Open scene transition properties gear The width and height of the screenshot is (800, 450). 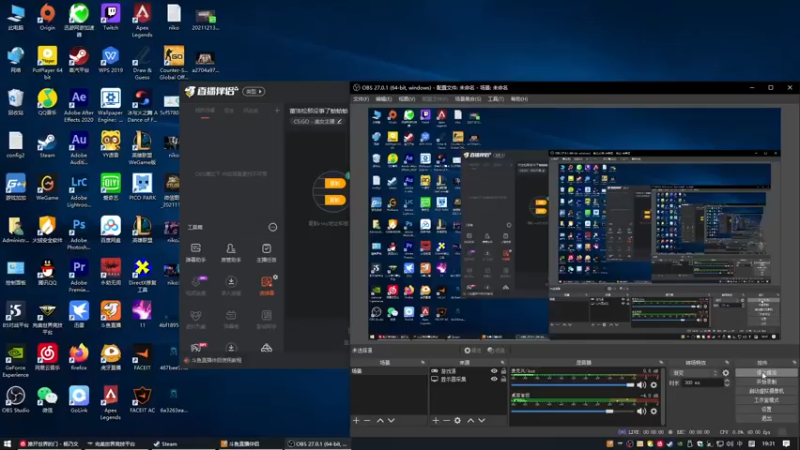[726, 373]
